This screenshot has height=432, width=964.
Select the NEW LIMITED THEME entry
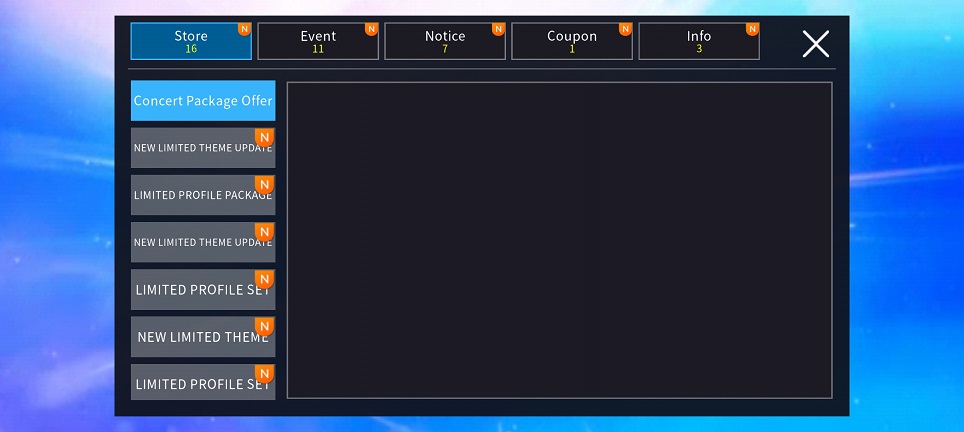pos(203,337)
